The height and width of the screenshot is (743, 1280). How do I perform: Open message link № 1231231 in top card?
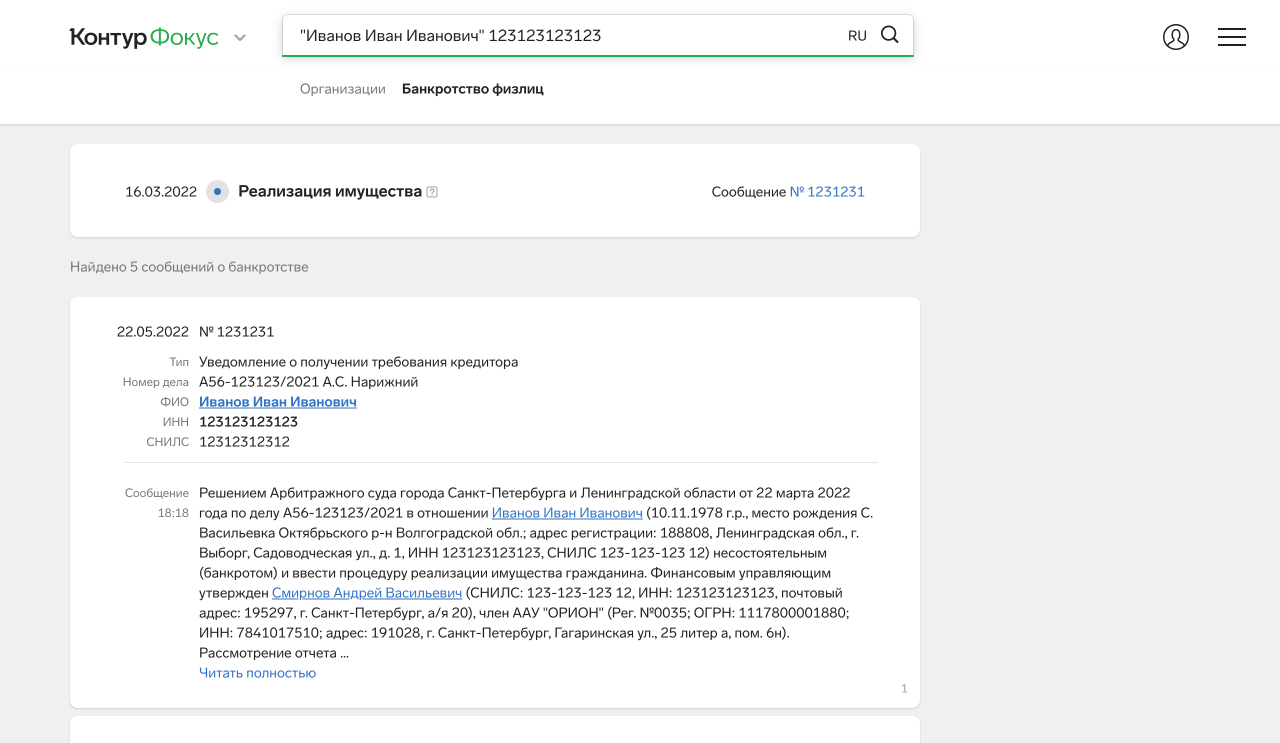[827, 192]
